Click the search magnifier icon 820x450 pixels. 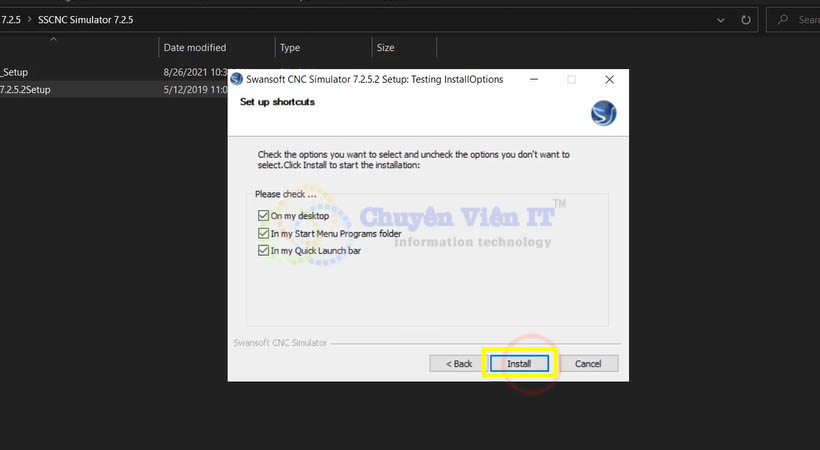click(x=782, y=19)
